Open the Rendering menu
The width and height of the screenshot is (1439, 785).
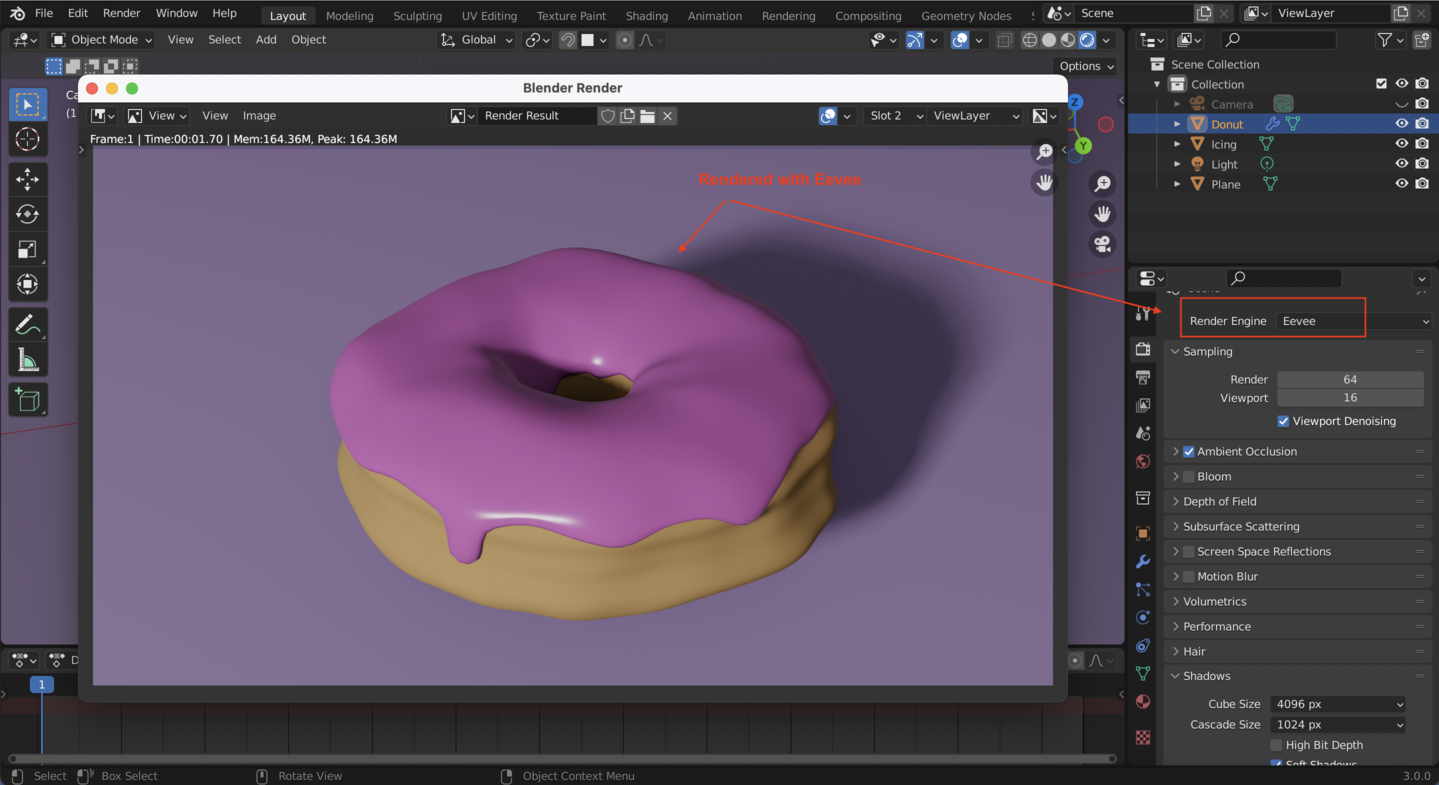coord(788,15)
